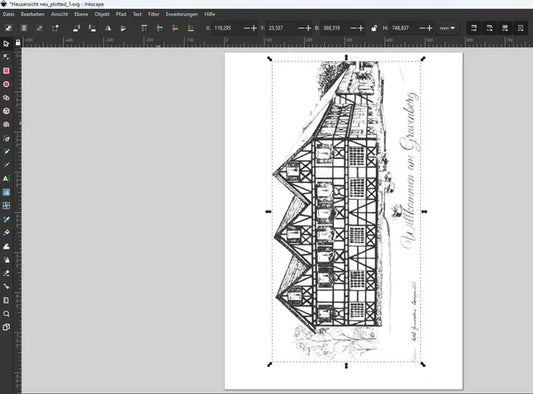Increase Y value with plus button
This screenshot has width=533, height=394.
(x=308, y=28)
